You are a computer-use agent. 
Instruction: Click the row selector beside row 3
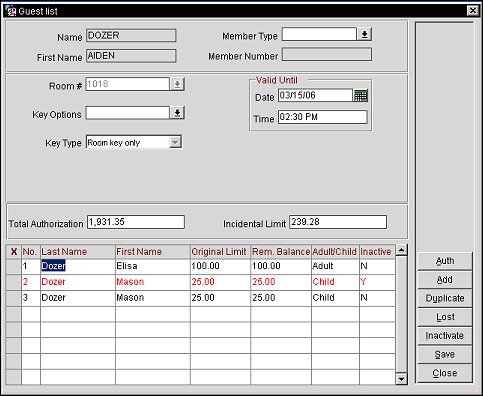[x=14, y=298]
